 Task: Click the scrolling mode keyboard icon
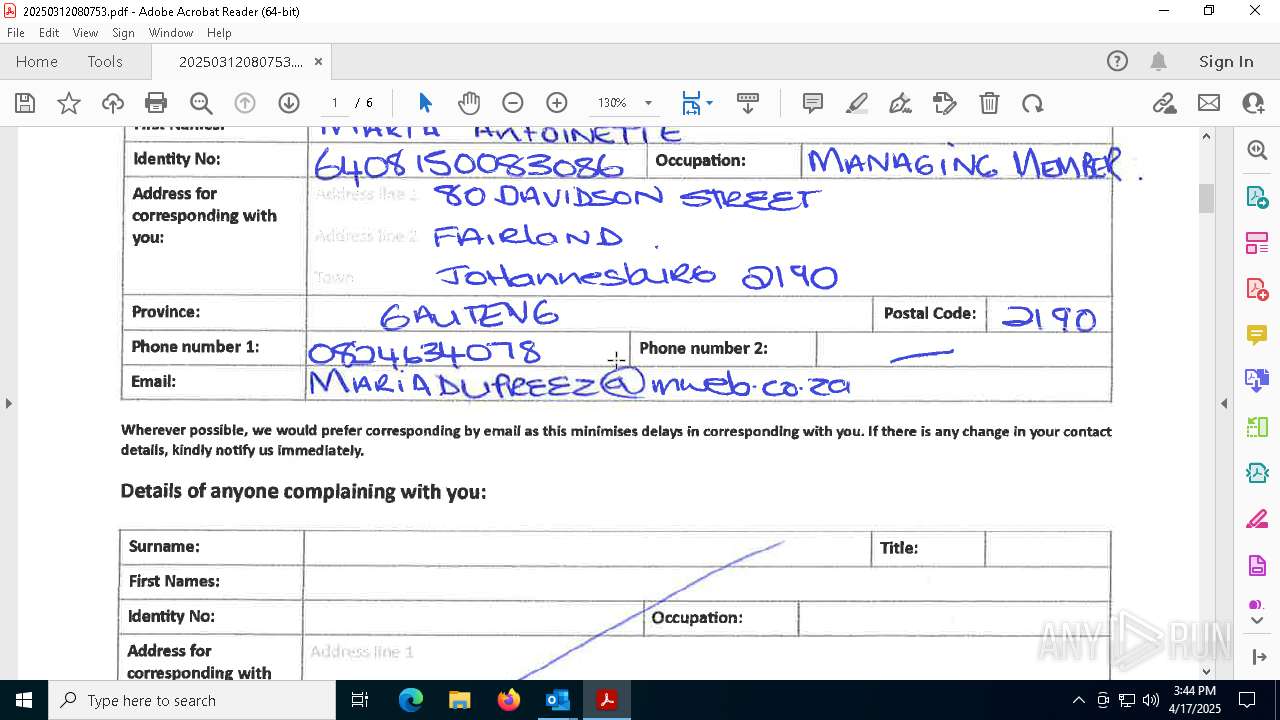coord(748,103)
